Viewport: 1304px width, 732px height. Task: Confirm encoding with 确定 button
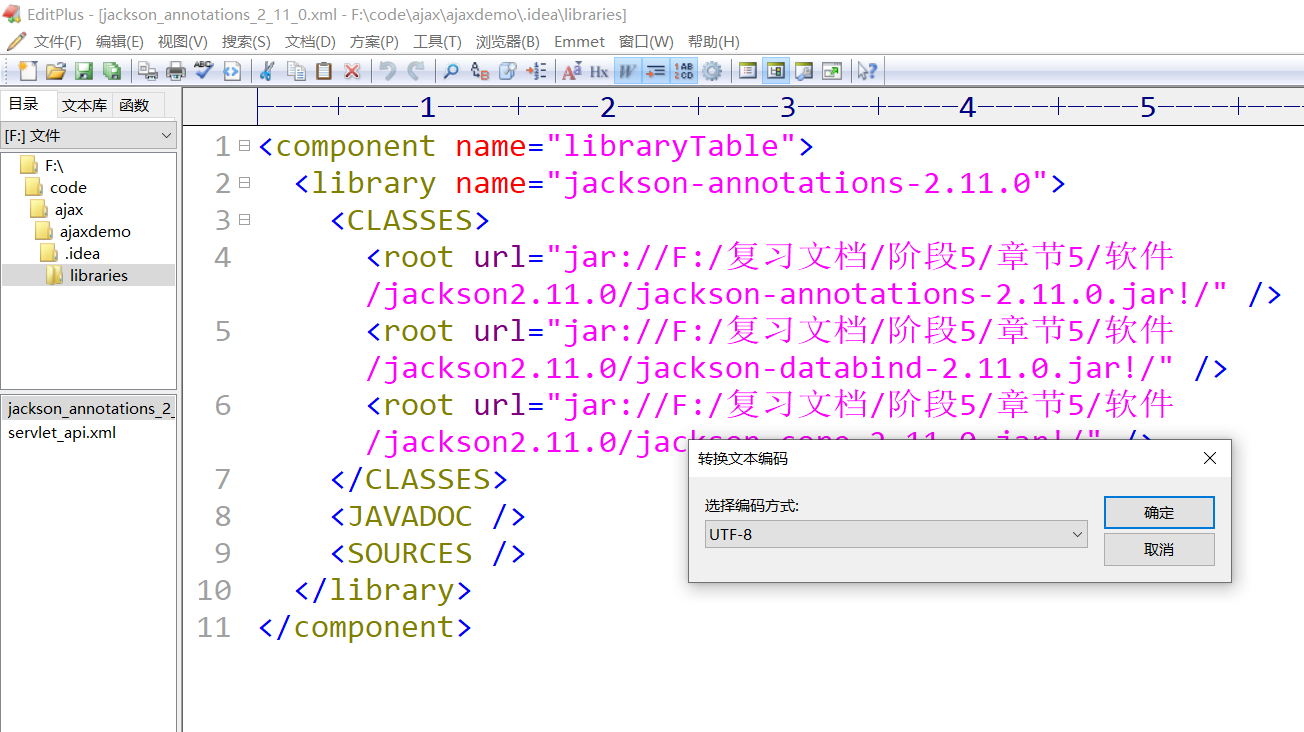tap(1159, 513)
